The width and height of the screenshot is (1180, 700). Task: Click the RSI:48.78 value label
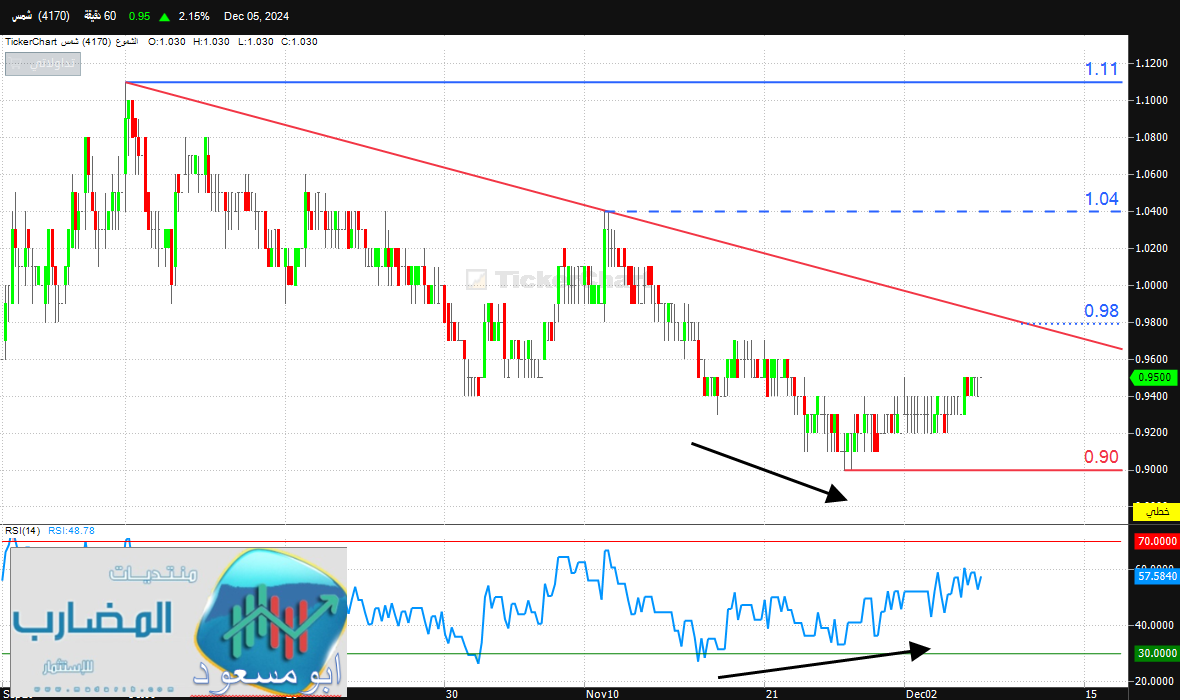click(x=71, y=531)
